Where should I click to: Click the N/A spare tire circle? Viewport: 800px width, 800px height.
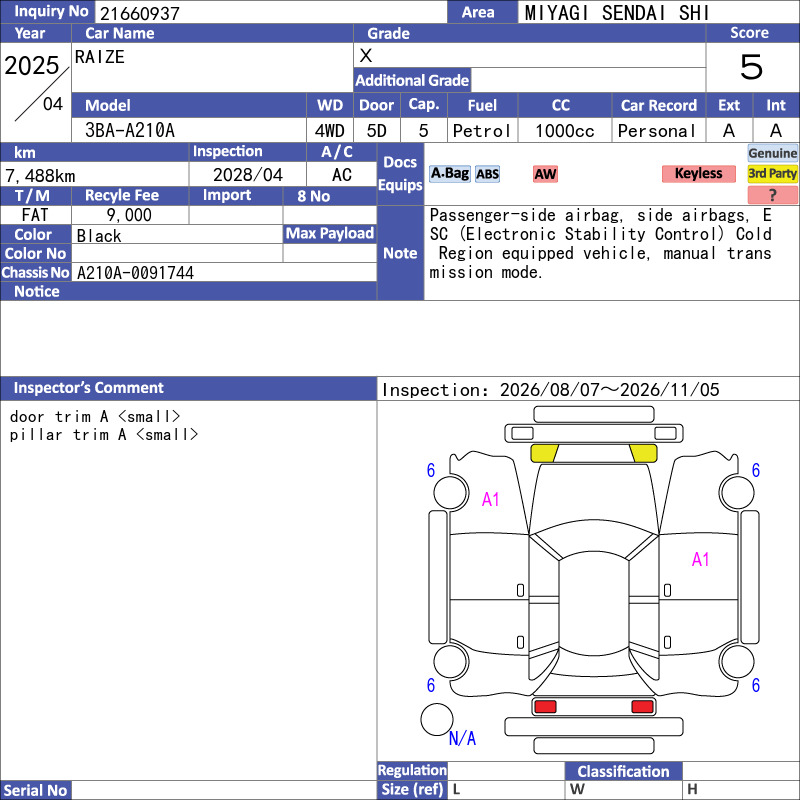pyautogui.click(x=437, y=719)
